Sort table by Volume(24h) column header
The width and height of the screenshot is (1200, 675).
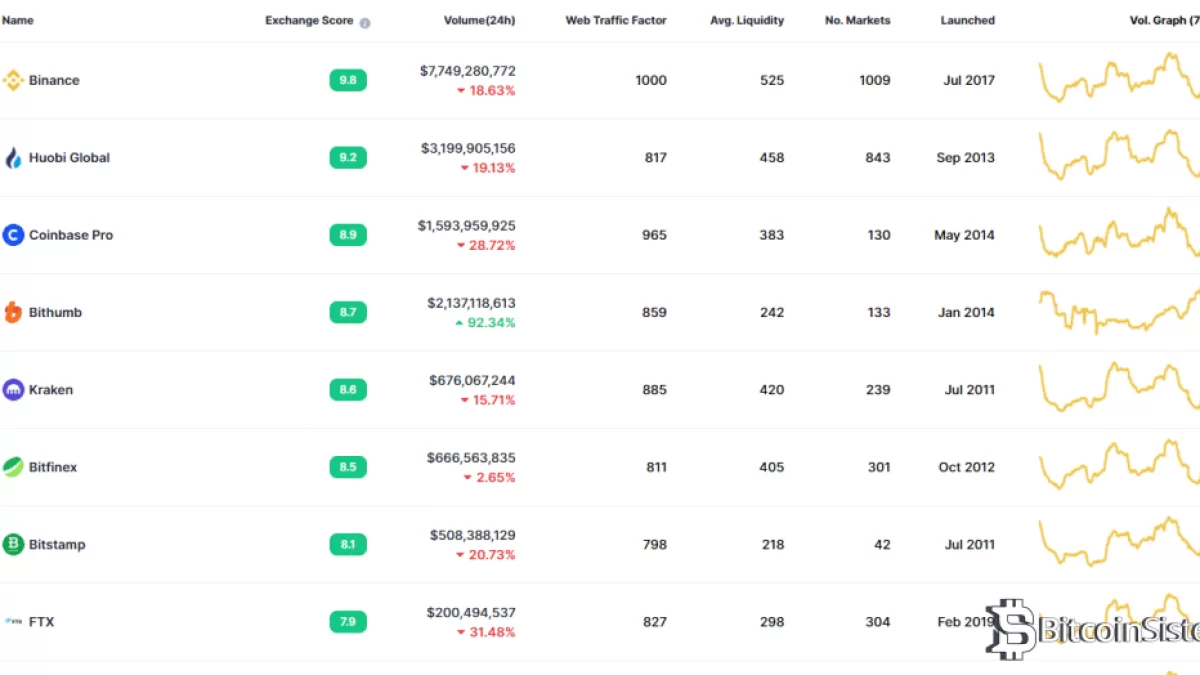(x=479, y=20)
